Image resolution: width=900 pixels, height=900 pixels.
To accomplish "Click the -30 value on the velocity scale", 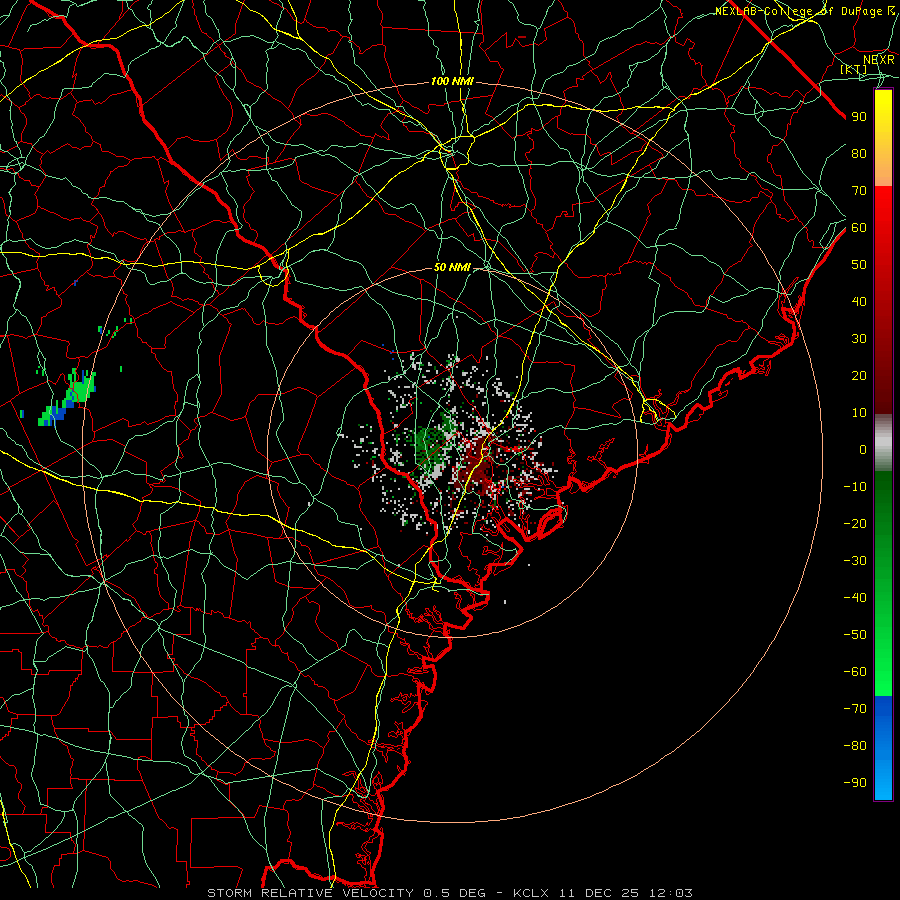I will point(855,561).
